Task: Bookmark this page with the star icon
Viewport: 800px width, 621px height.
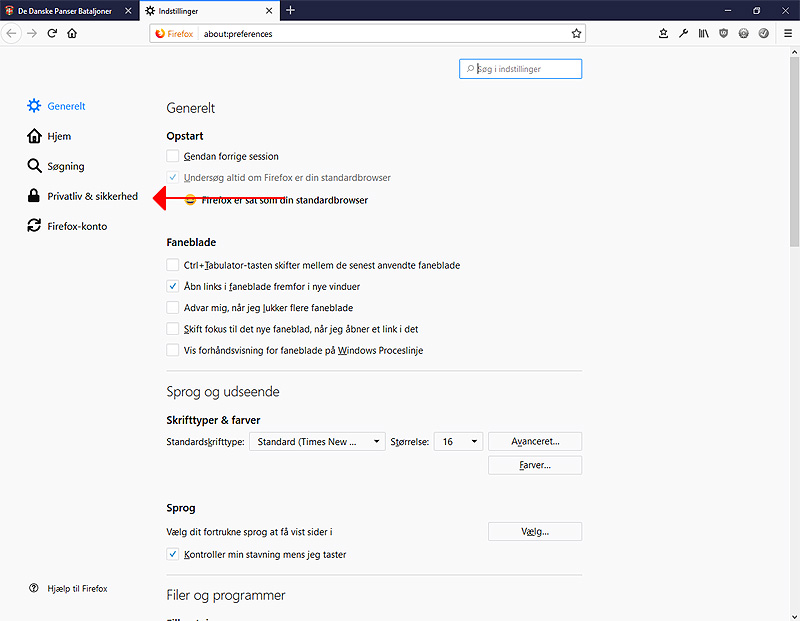Action: (x=576, y=33)
